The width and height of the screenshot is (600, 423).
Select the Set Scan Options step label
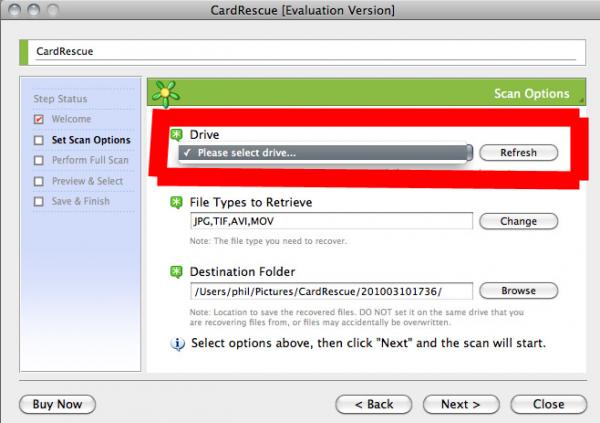(91, 140)
